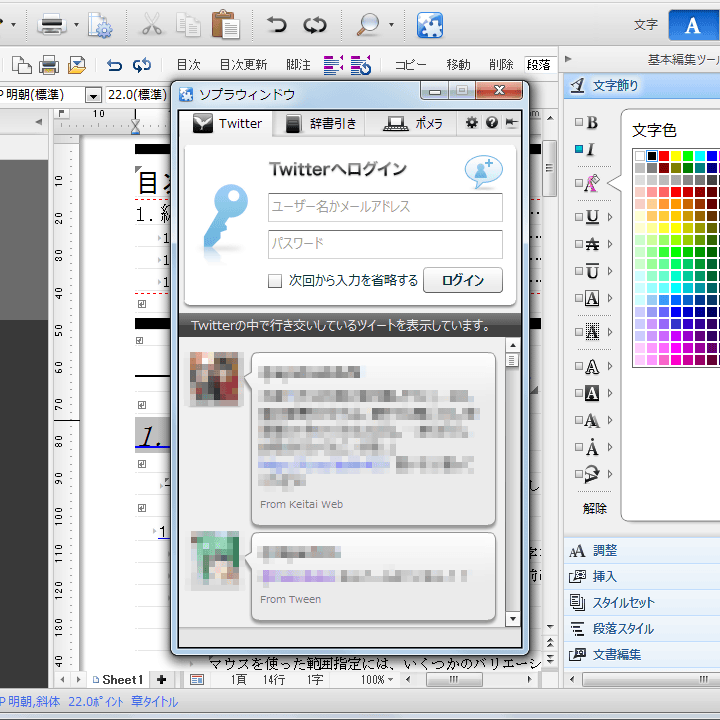Open the print icon dropdown arrow
The image size is (720, 720).
tap(76, 25)
